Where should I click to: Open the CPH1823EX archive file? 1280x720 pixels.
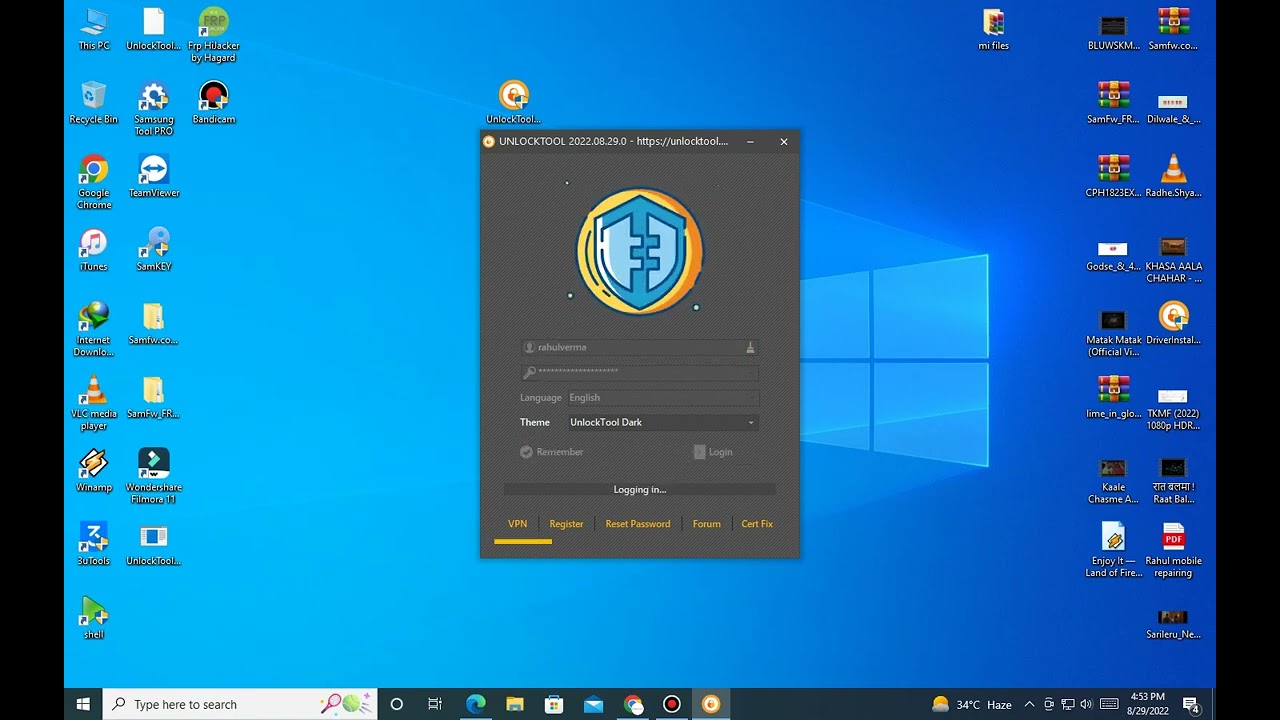[1113, 177]
